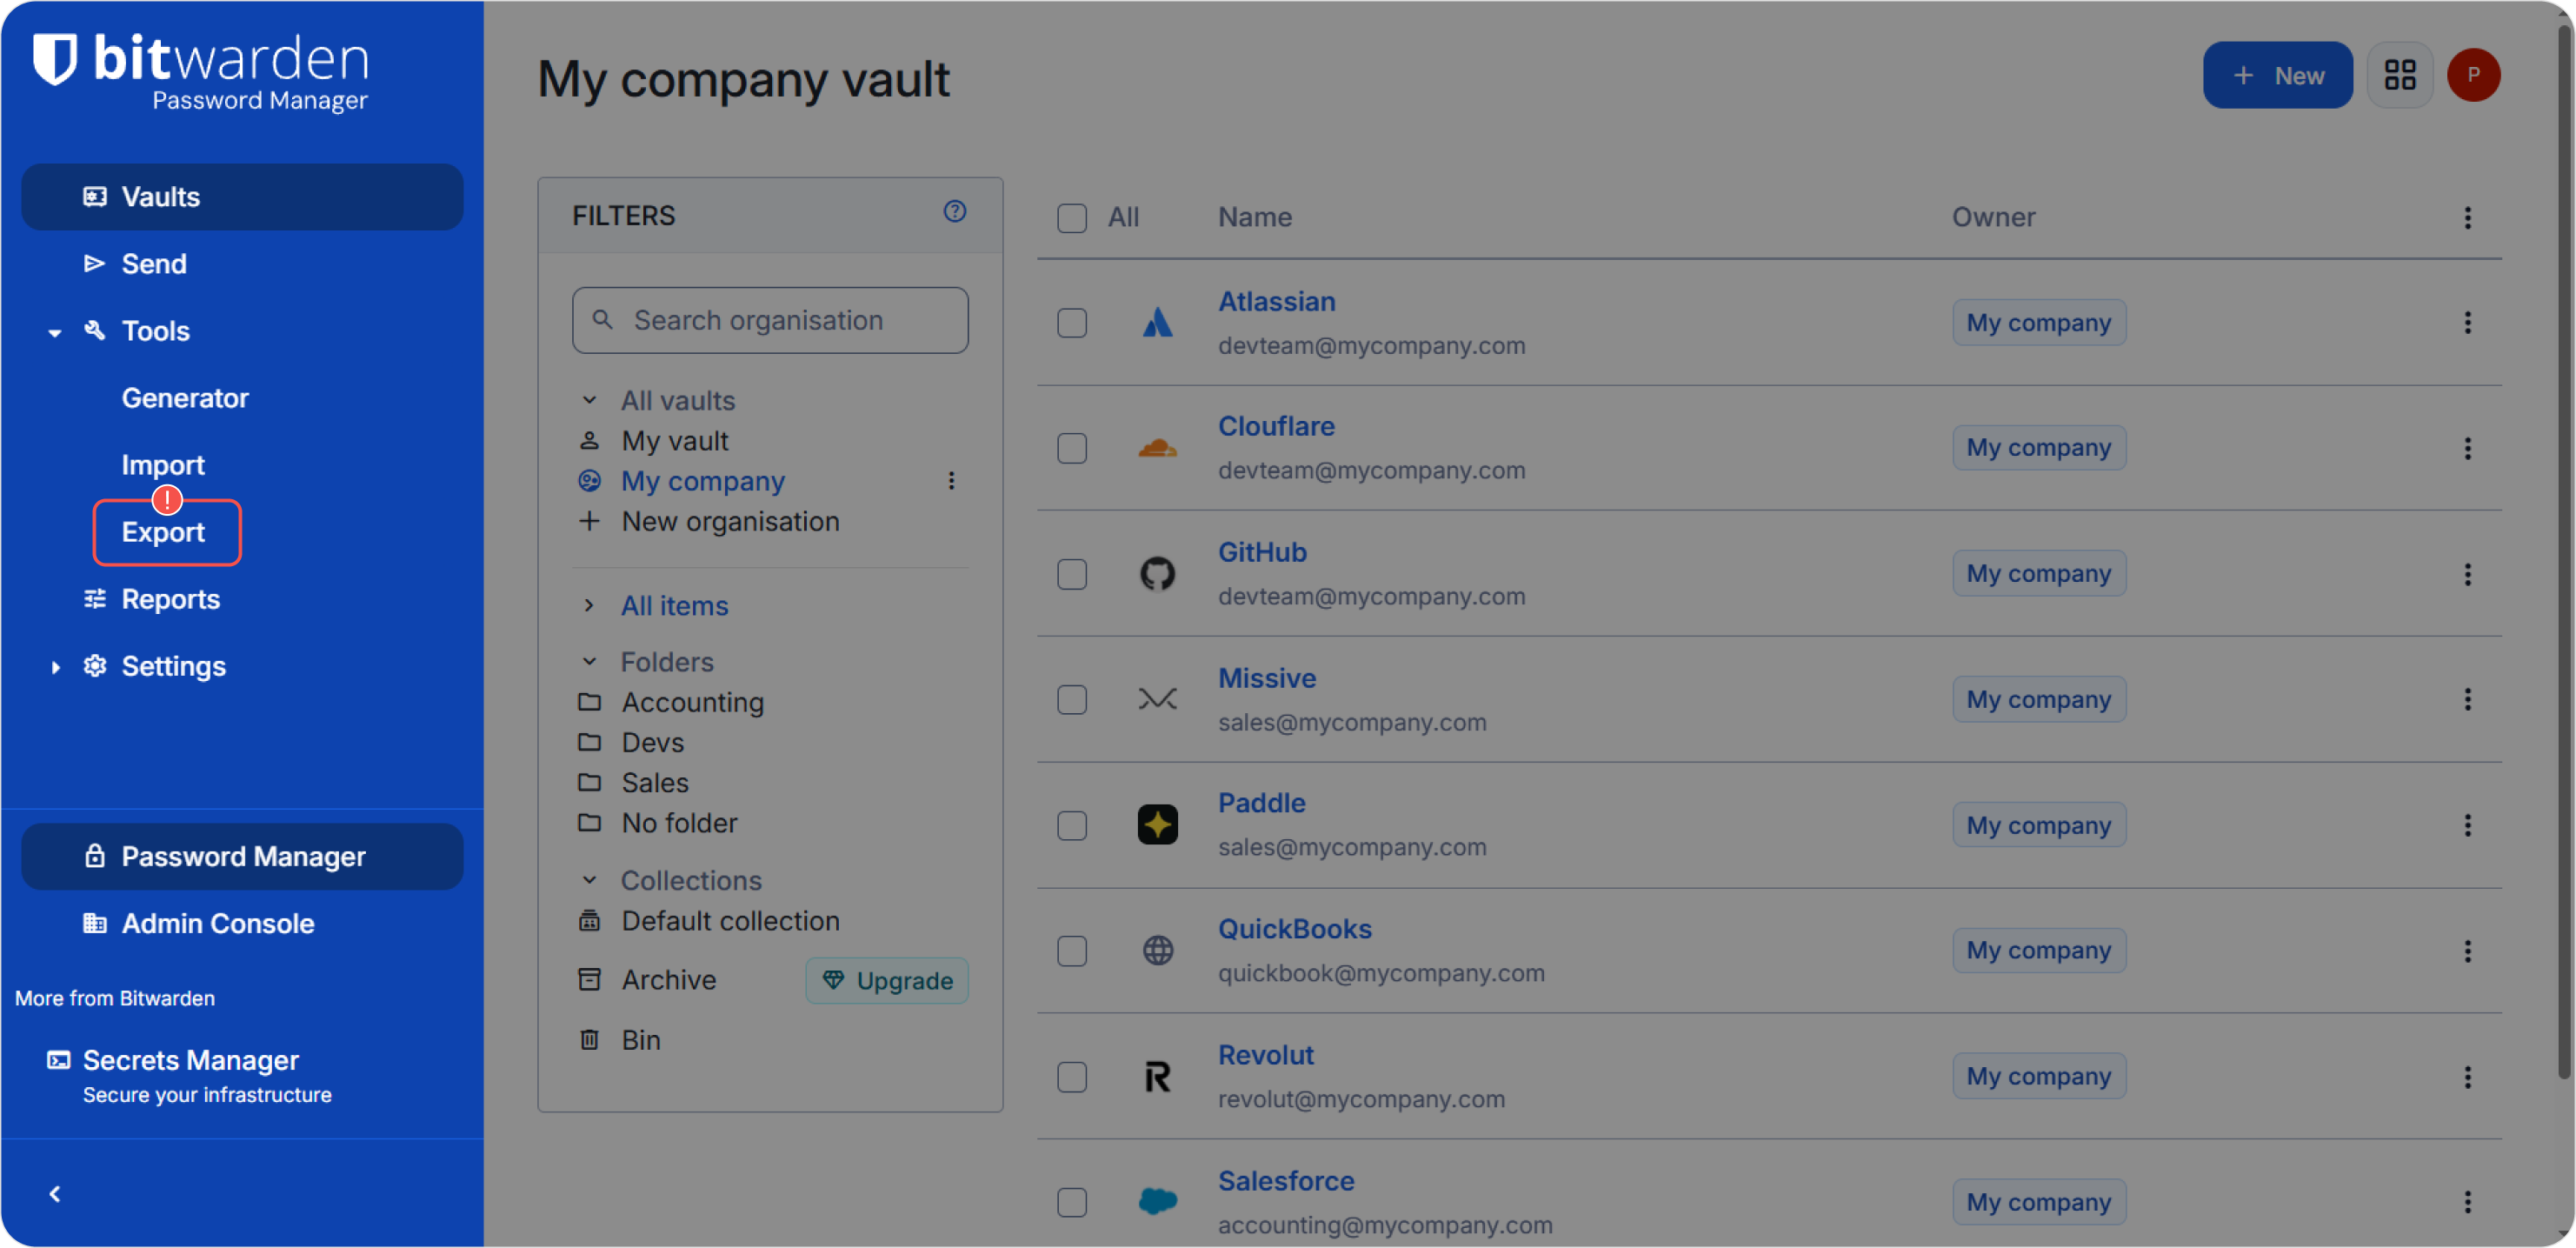Click the Upgrade badge next to Archive
Screen dimensions: 2576x1248
(x=887, y=981)
